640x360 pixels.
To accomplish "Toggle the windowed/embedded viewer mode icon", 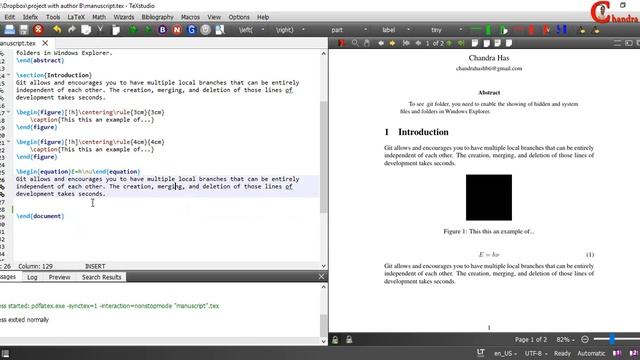I will (629, 43).
